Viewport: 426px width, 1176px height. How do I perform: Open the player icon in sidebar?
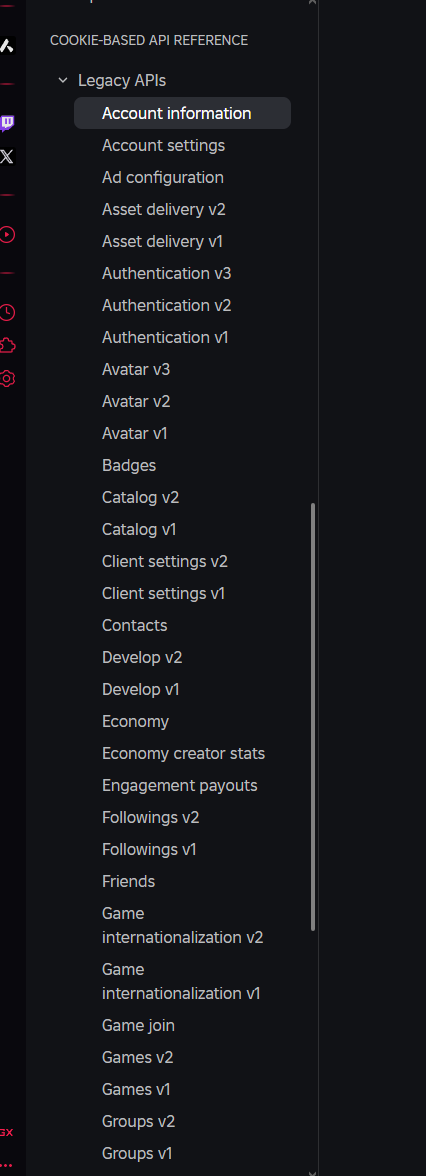pos(7,235)
